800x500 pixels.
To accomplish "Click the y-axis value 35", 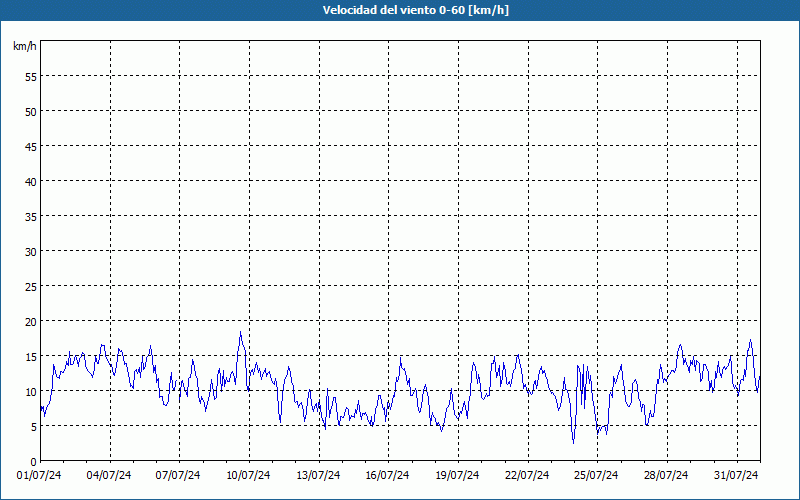I will 31,217.
